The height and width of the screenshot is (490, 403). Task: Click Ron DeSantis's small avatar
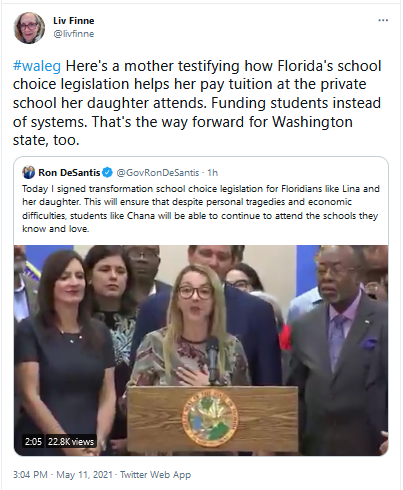[x=29, y=172]
